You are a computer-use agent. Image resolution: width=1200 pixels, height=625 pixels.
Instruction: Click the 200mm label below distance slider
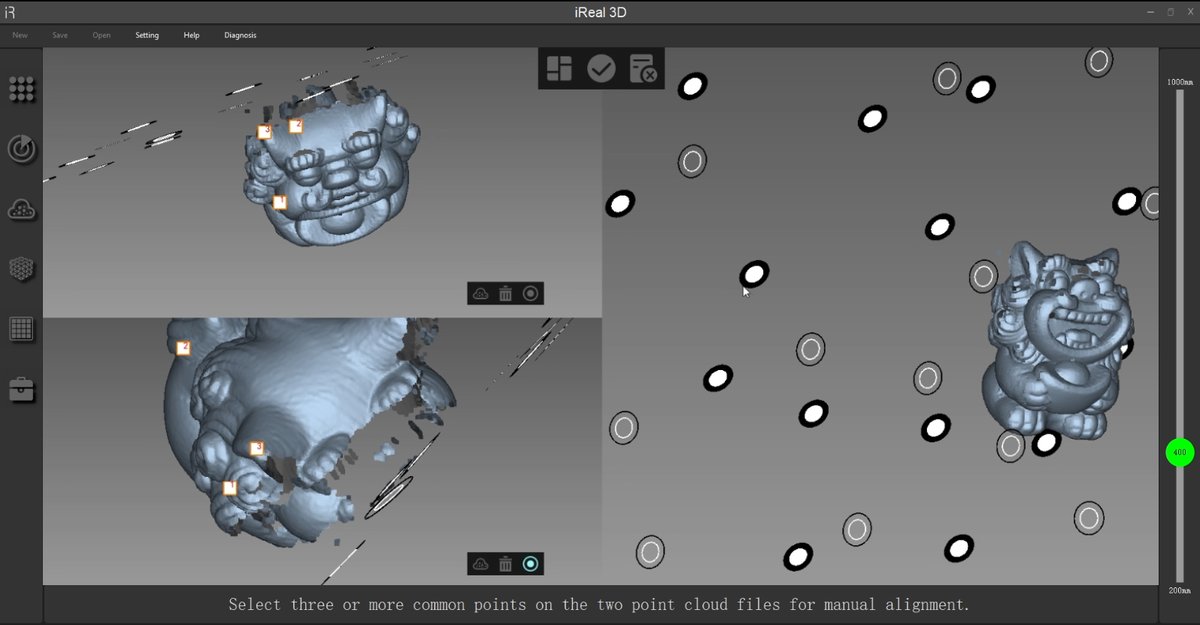point(1180,591)
